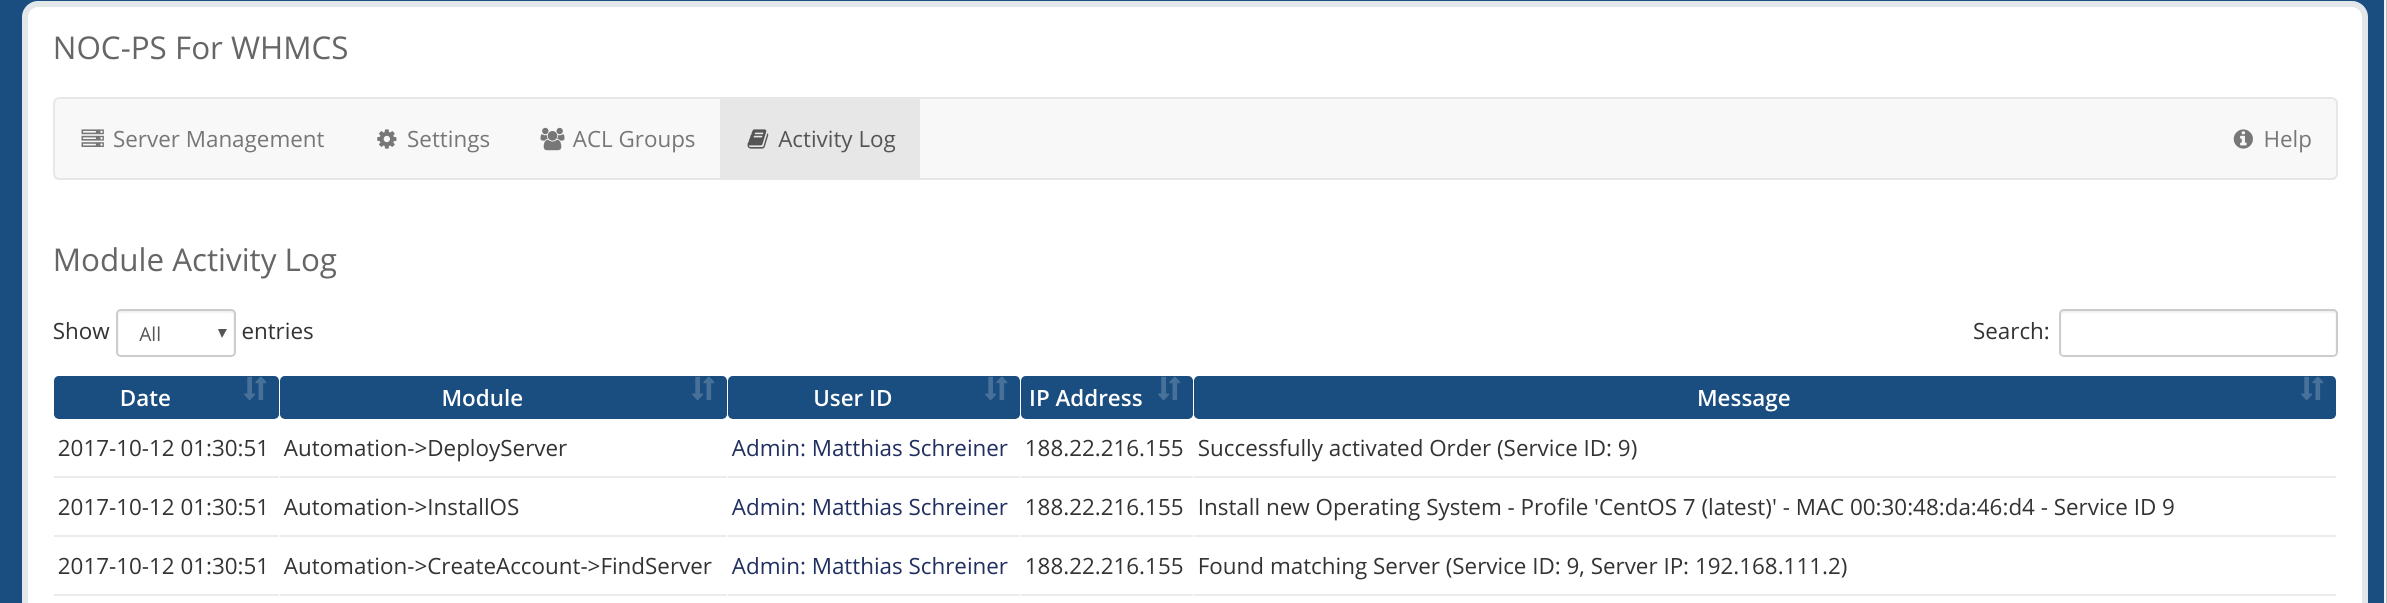Open the Server Management tab
Image resolution: width=2387 pixels, height=603 pixels.
203,139
